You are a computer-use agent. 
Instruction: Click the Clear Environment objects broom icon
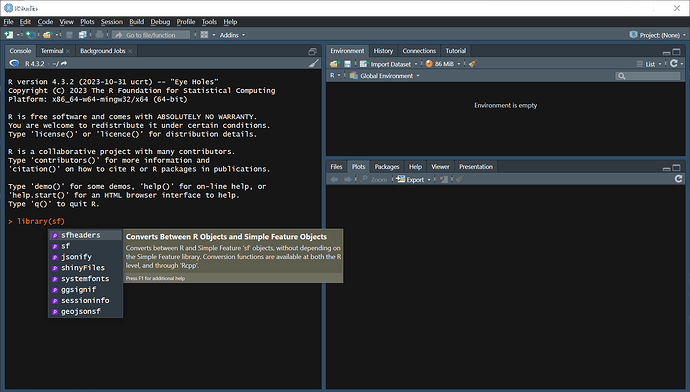pos(473,64)
